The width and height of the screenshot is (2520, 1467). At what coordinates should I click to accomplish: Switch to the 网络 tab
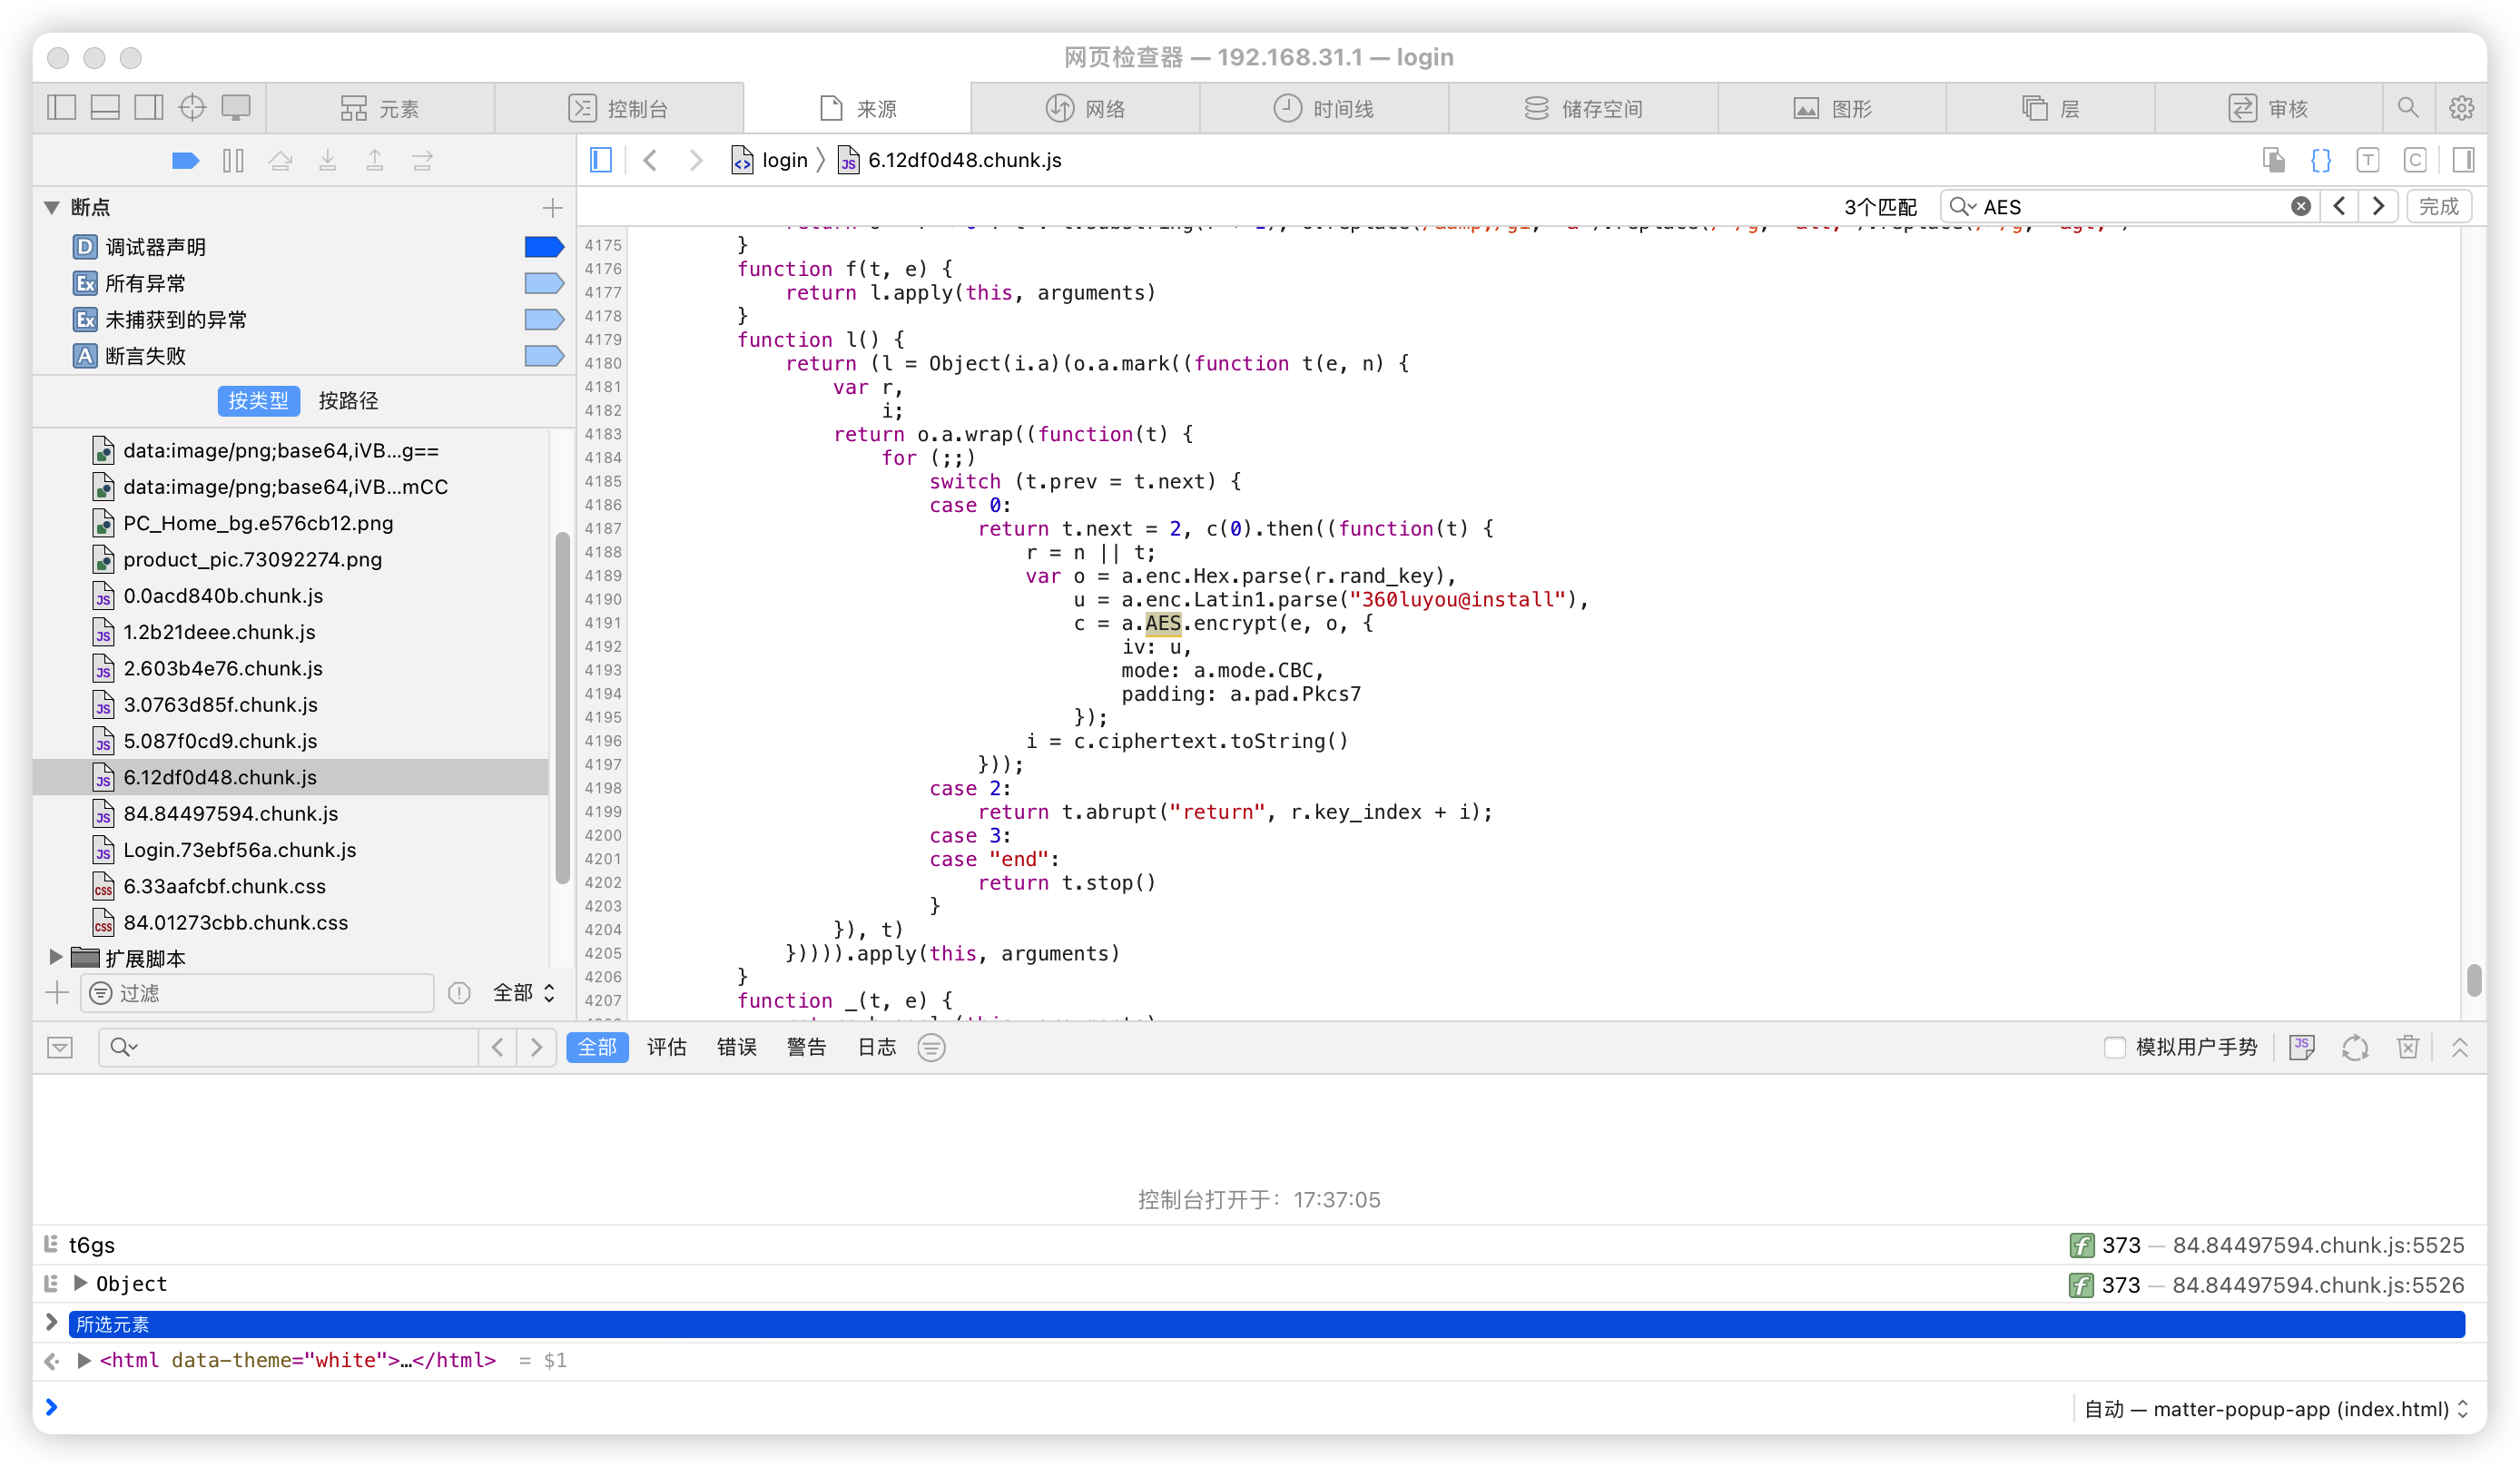(x=1085, y=108)
